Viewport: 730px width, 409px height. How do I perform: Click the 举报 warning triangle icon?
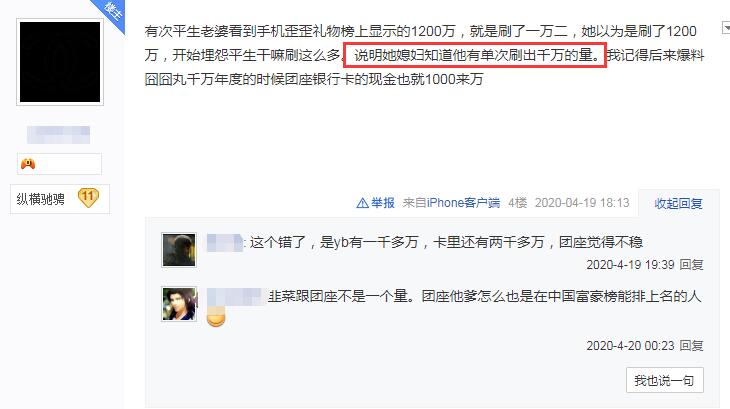click(x=362, y=203)
